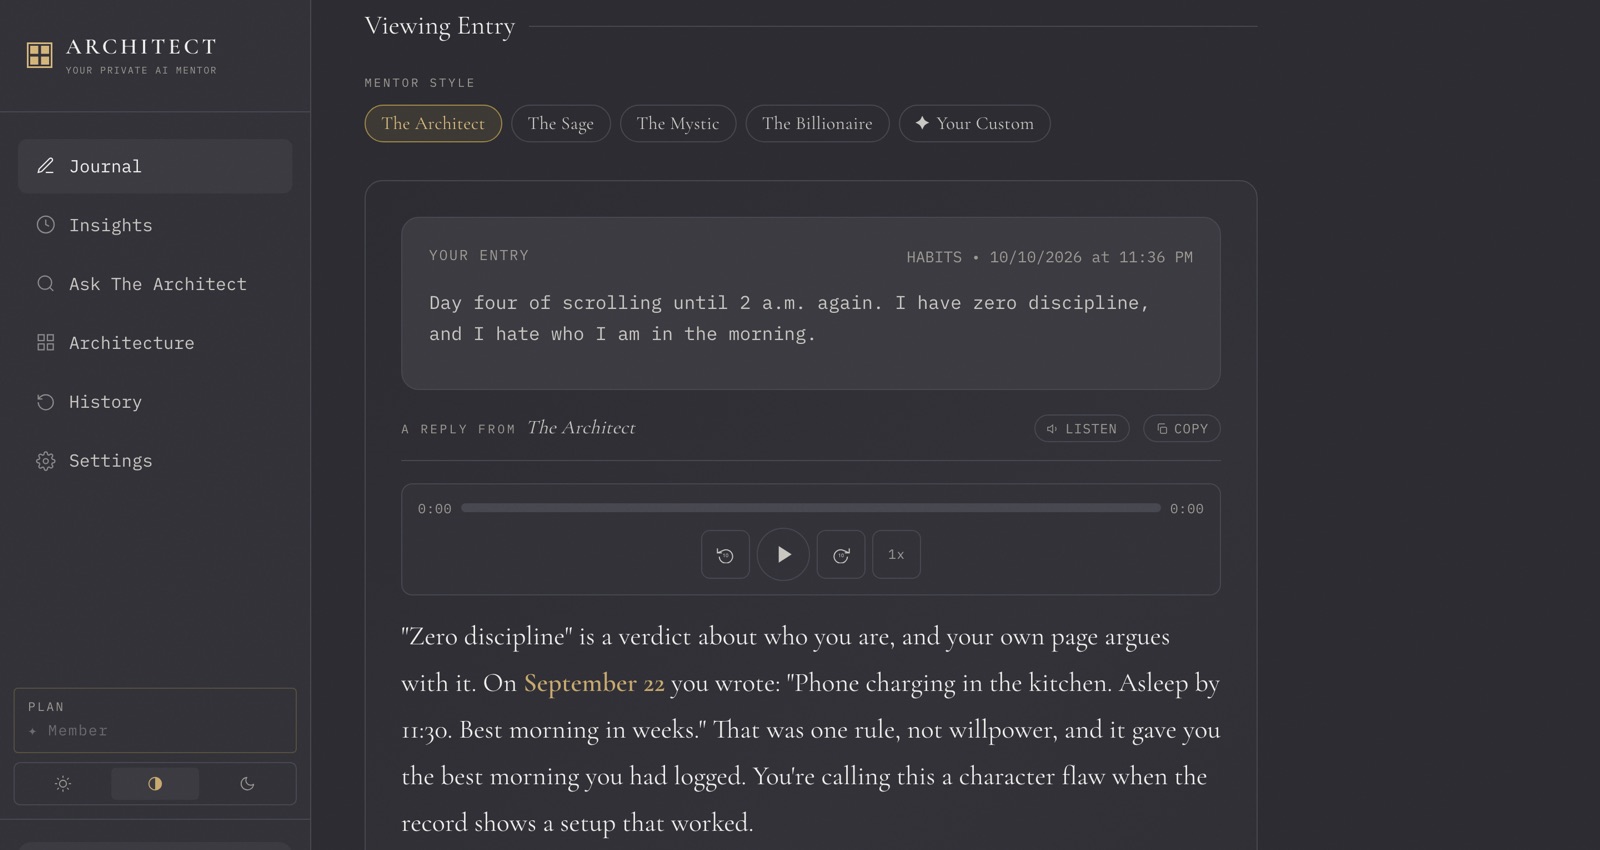Click the Your Entry text card

click(811, 303)
